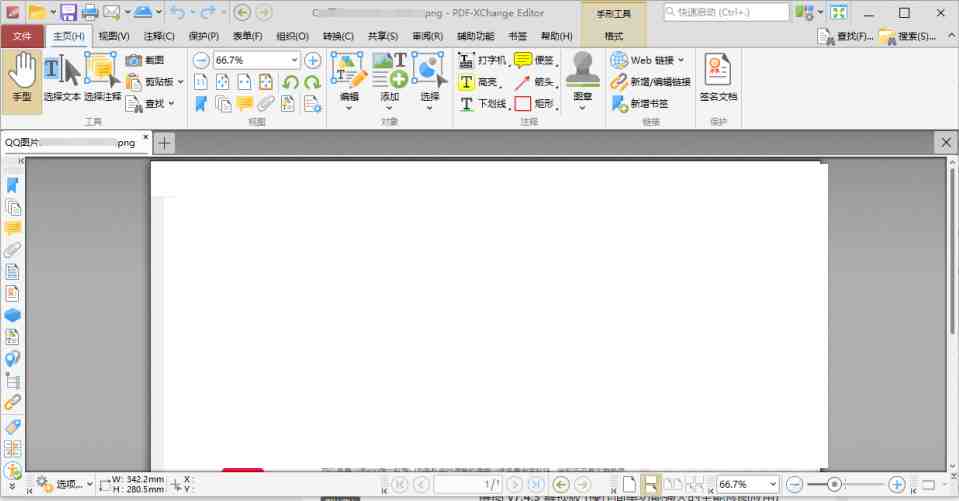The image size is (959, 501).
Task: Collapse the ribbon with top-right chevron
Action: point(951,36)
